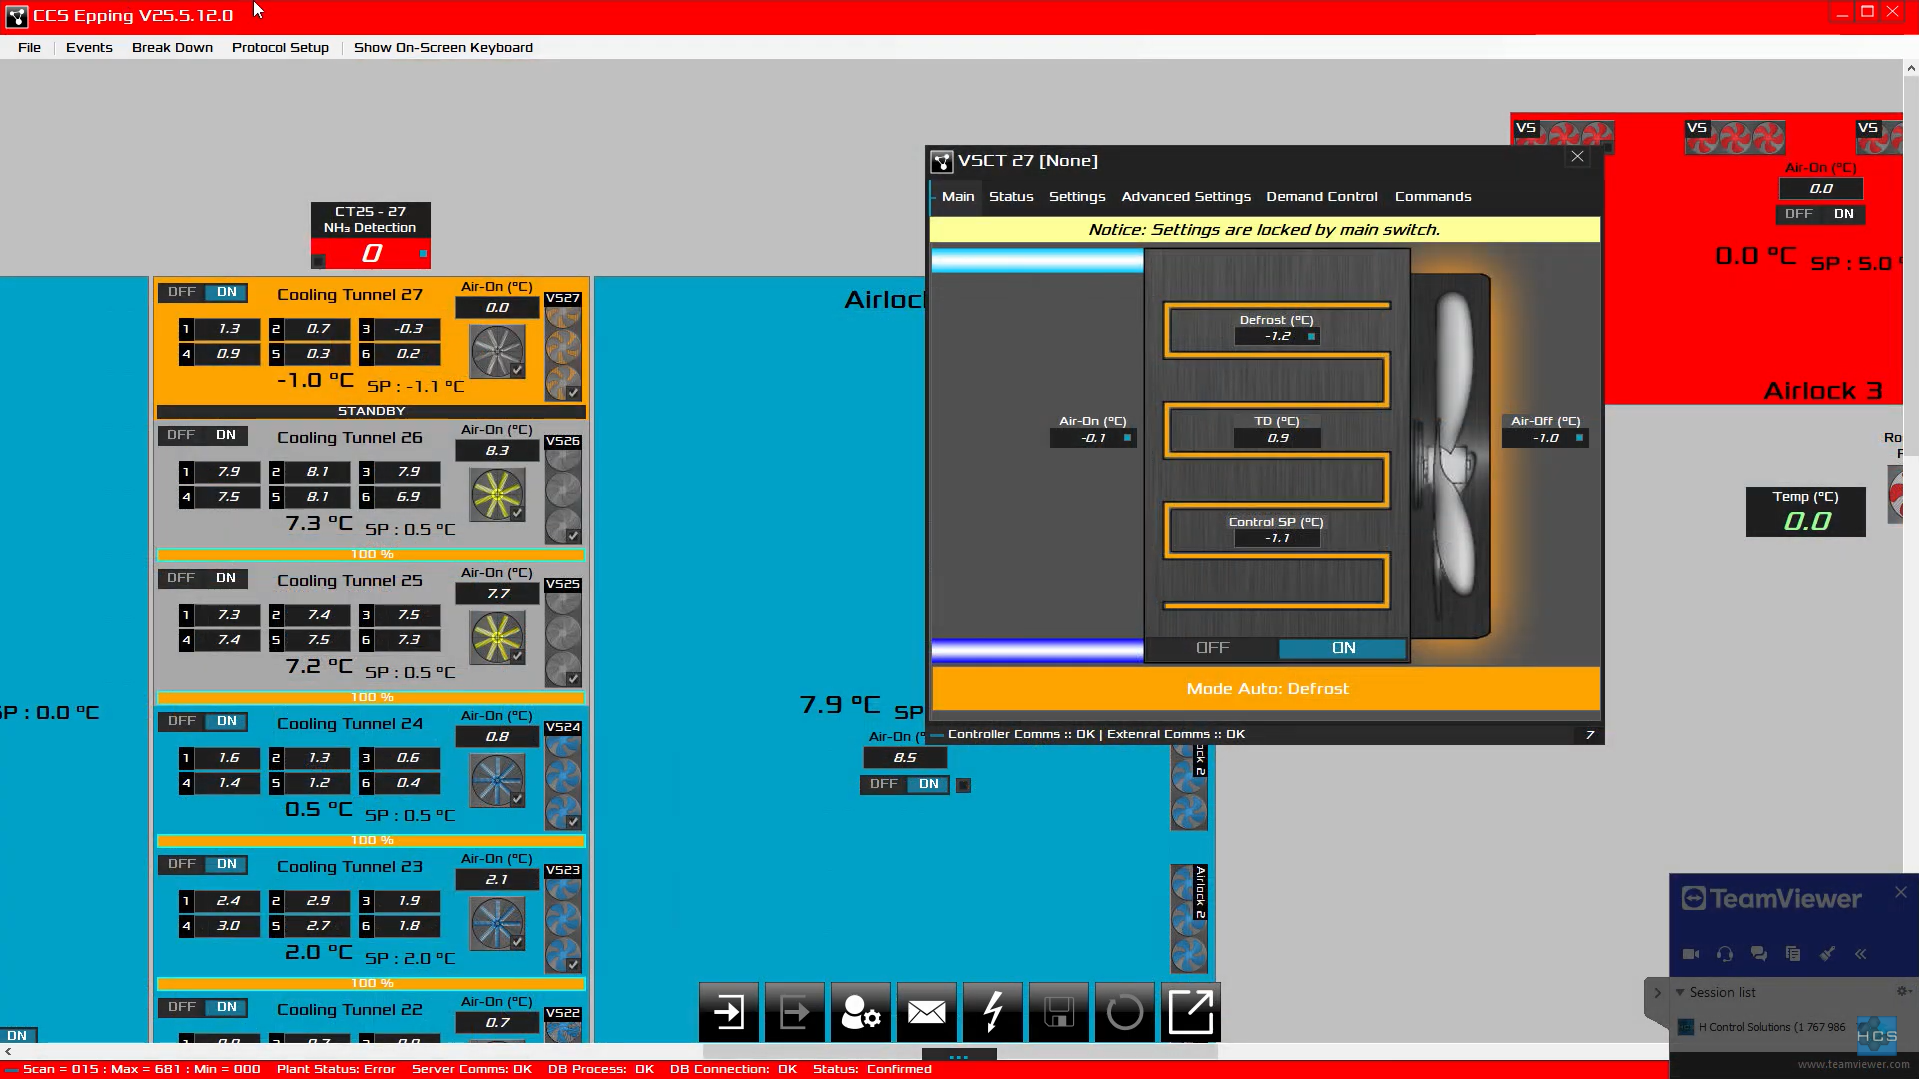Open Advanced Settings tab in VSCT 27
Image resolution: width=1919 pixels, height=1079 pixels.
pyautogui.click(x=1186, y=196)
